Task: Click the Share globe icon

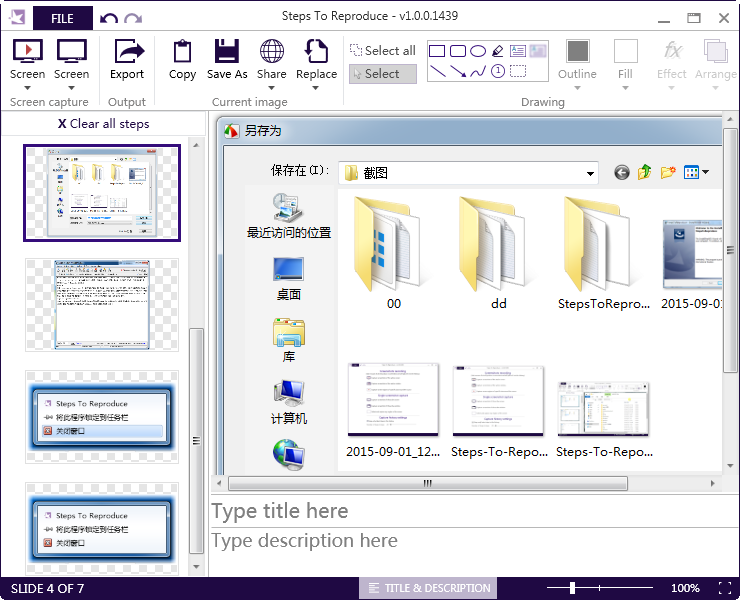Action: click(272, 51)
